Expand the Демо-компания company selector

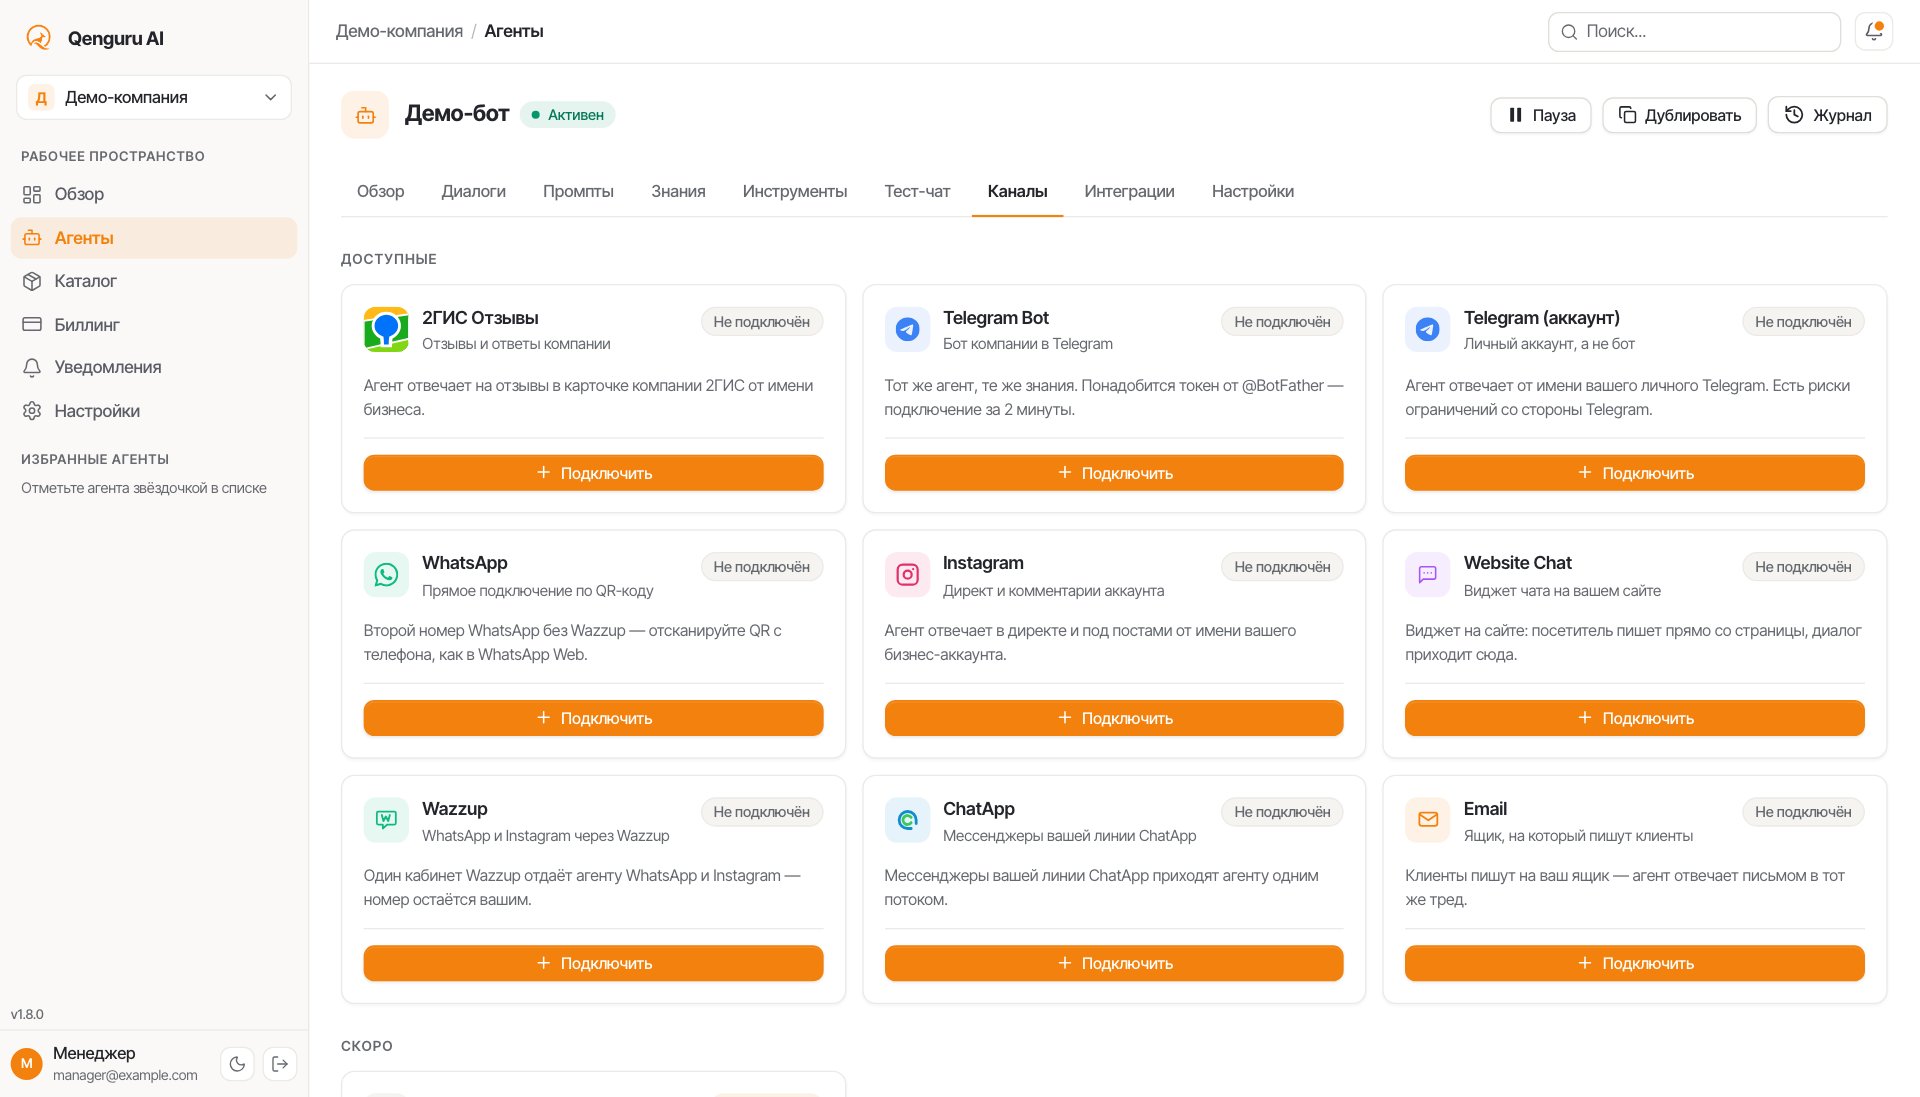(154, 97)
